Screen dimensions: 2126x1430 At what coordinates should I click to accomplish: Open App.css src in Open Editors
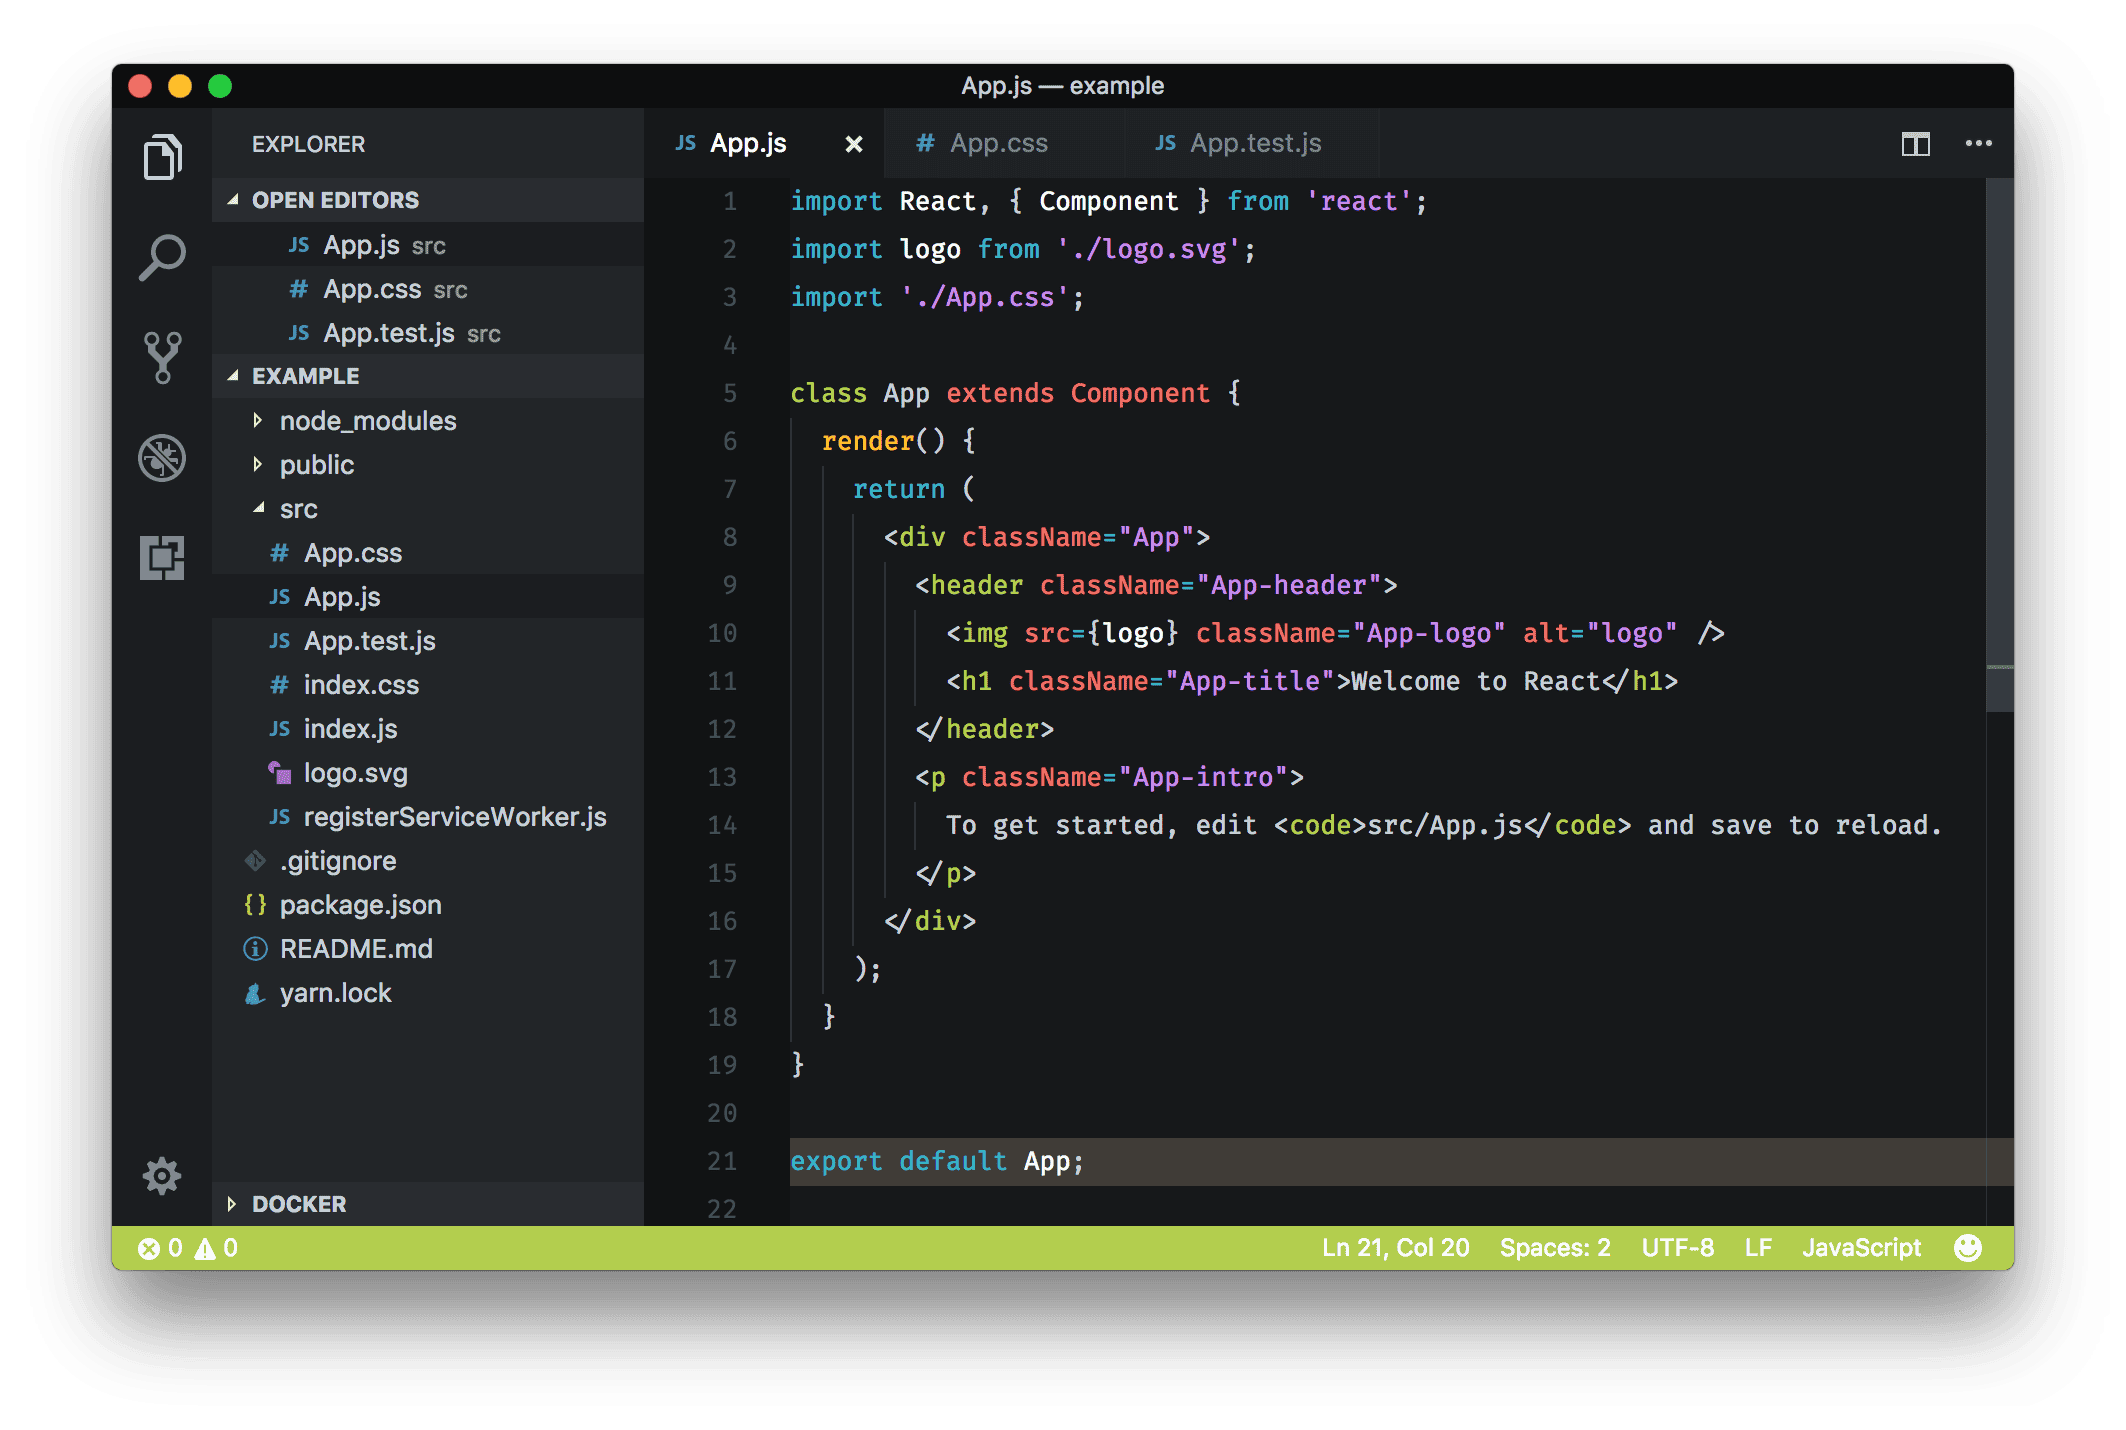pyautogui.click(x=428, y=289)
